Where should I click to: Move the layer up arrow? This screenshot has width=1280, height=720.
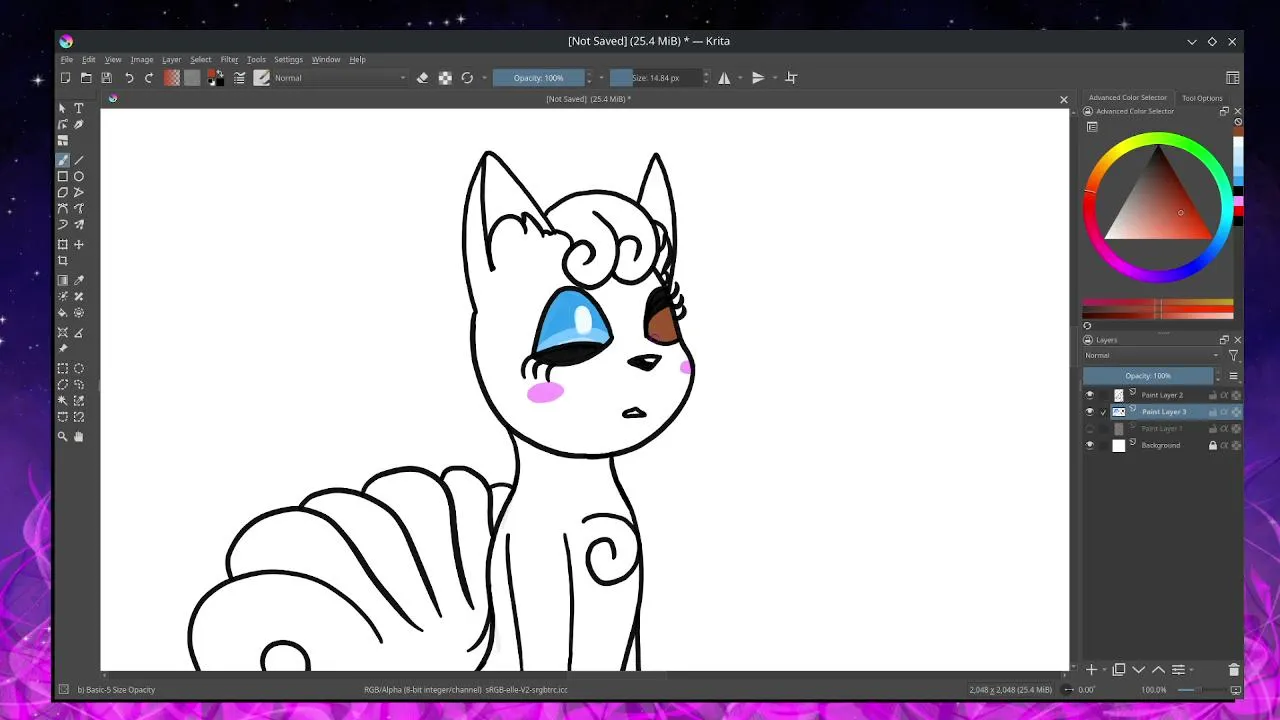[x=1158, y=670]
